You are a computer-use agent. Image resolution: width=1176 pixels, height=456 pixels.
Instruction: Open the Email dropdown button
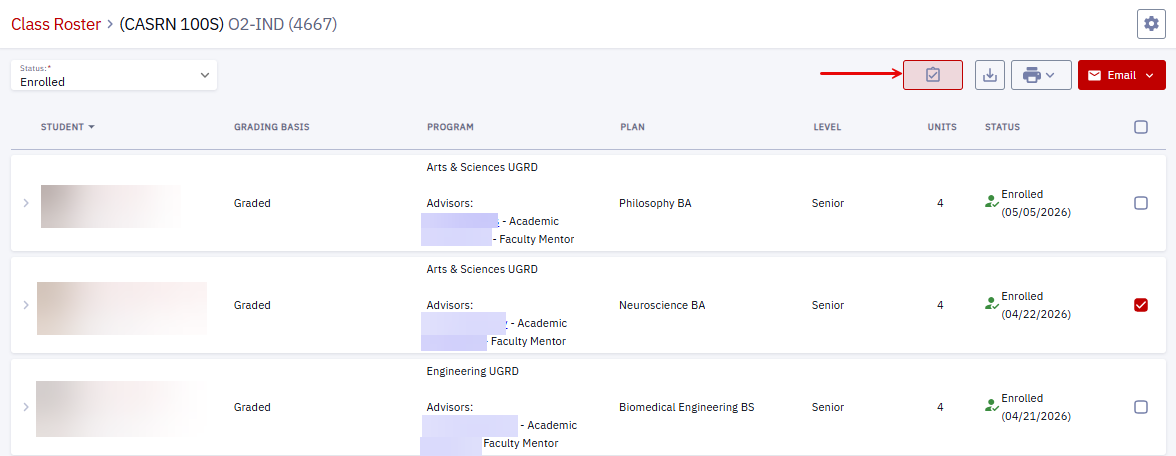1121,75
